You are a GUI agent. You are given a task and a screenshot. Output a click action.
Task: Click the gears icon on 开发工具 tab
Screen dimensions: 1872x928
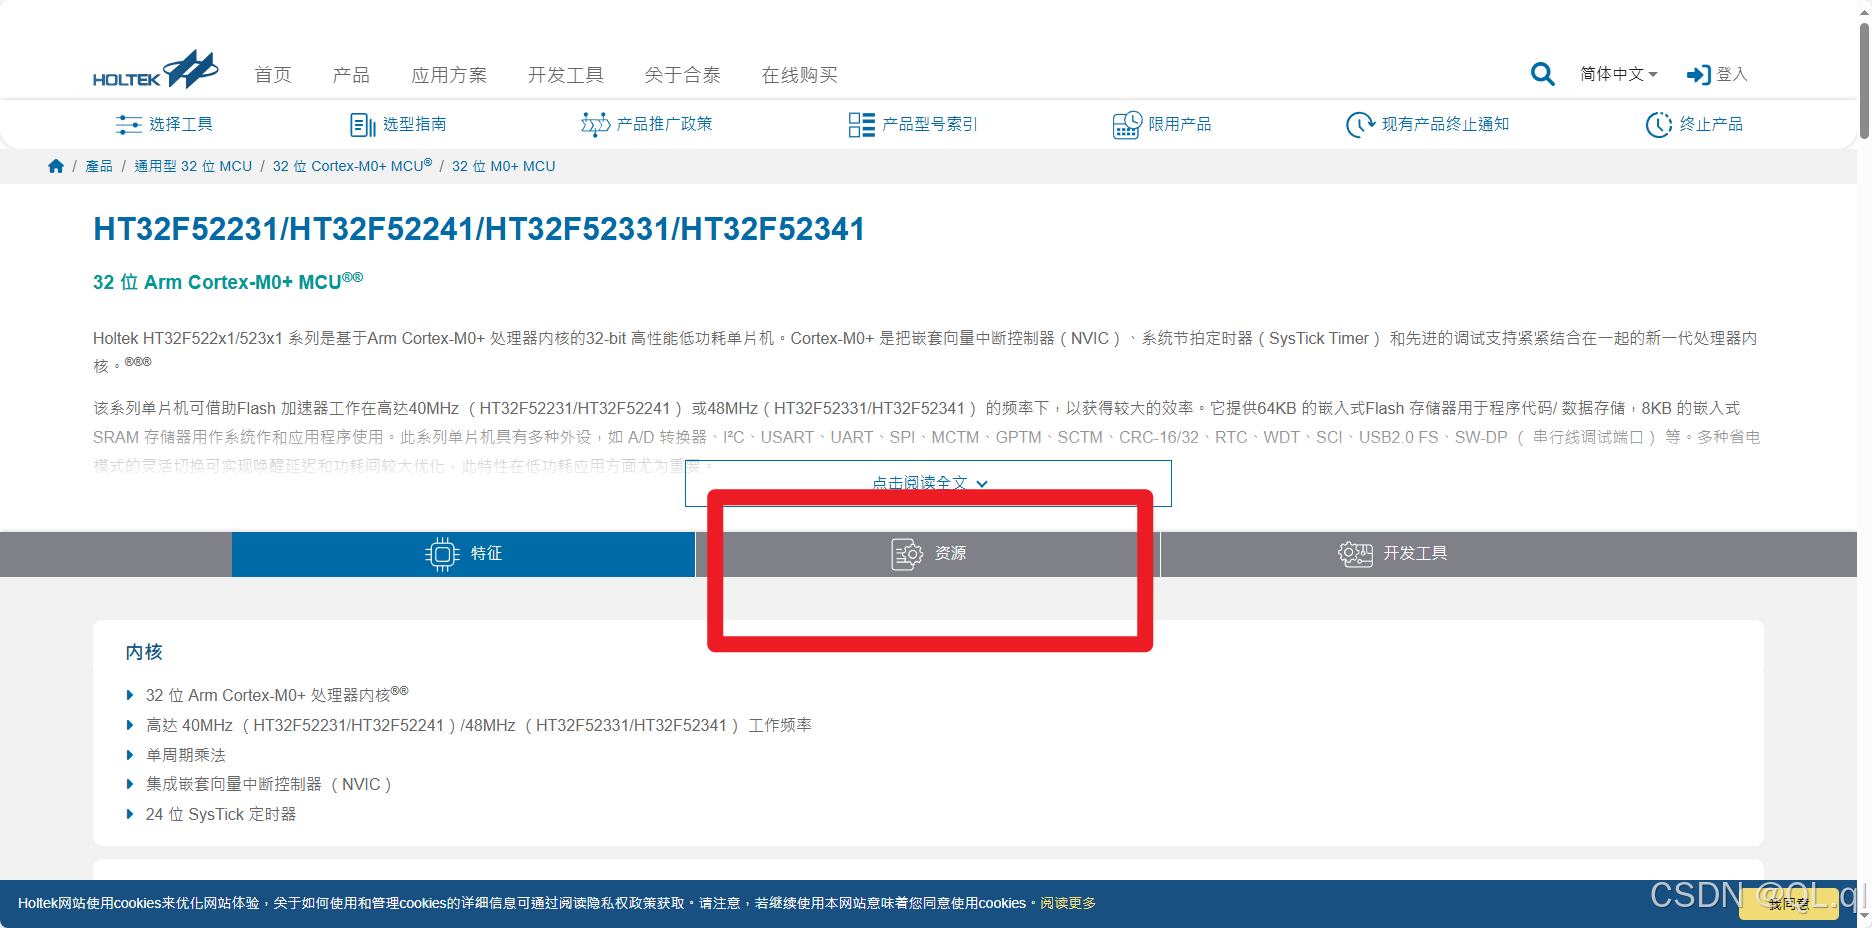[x=1355, y=554]
